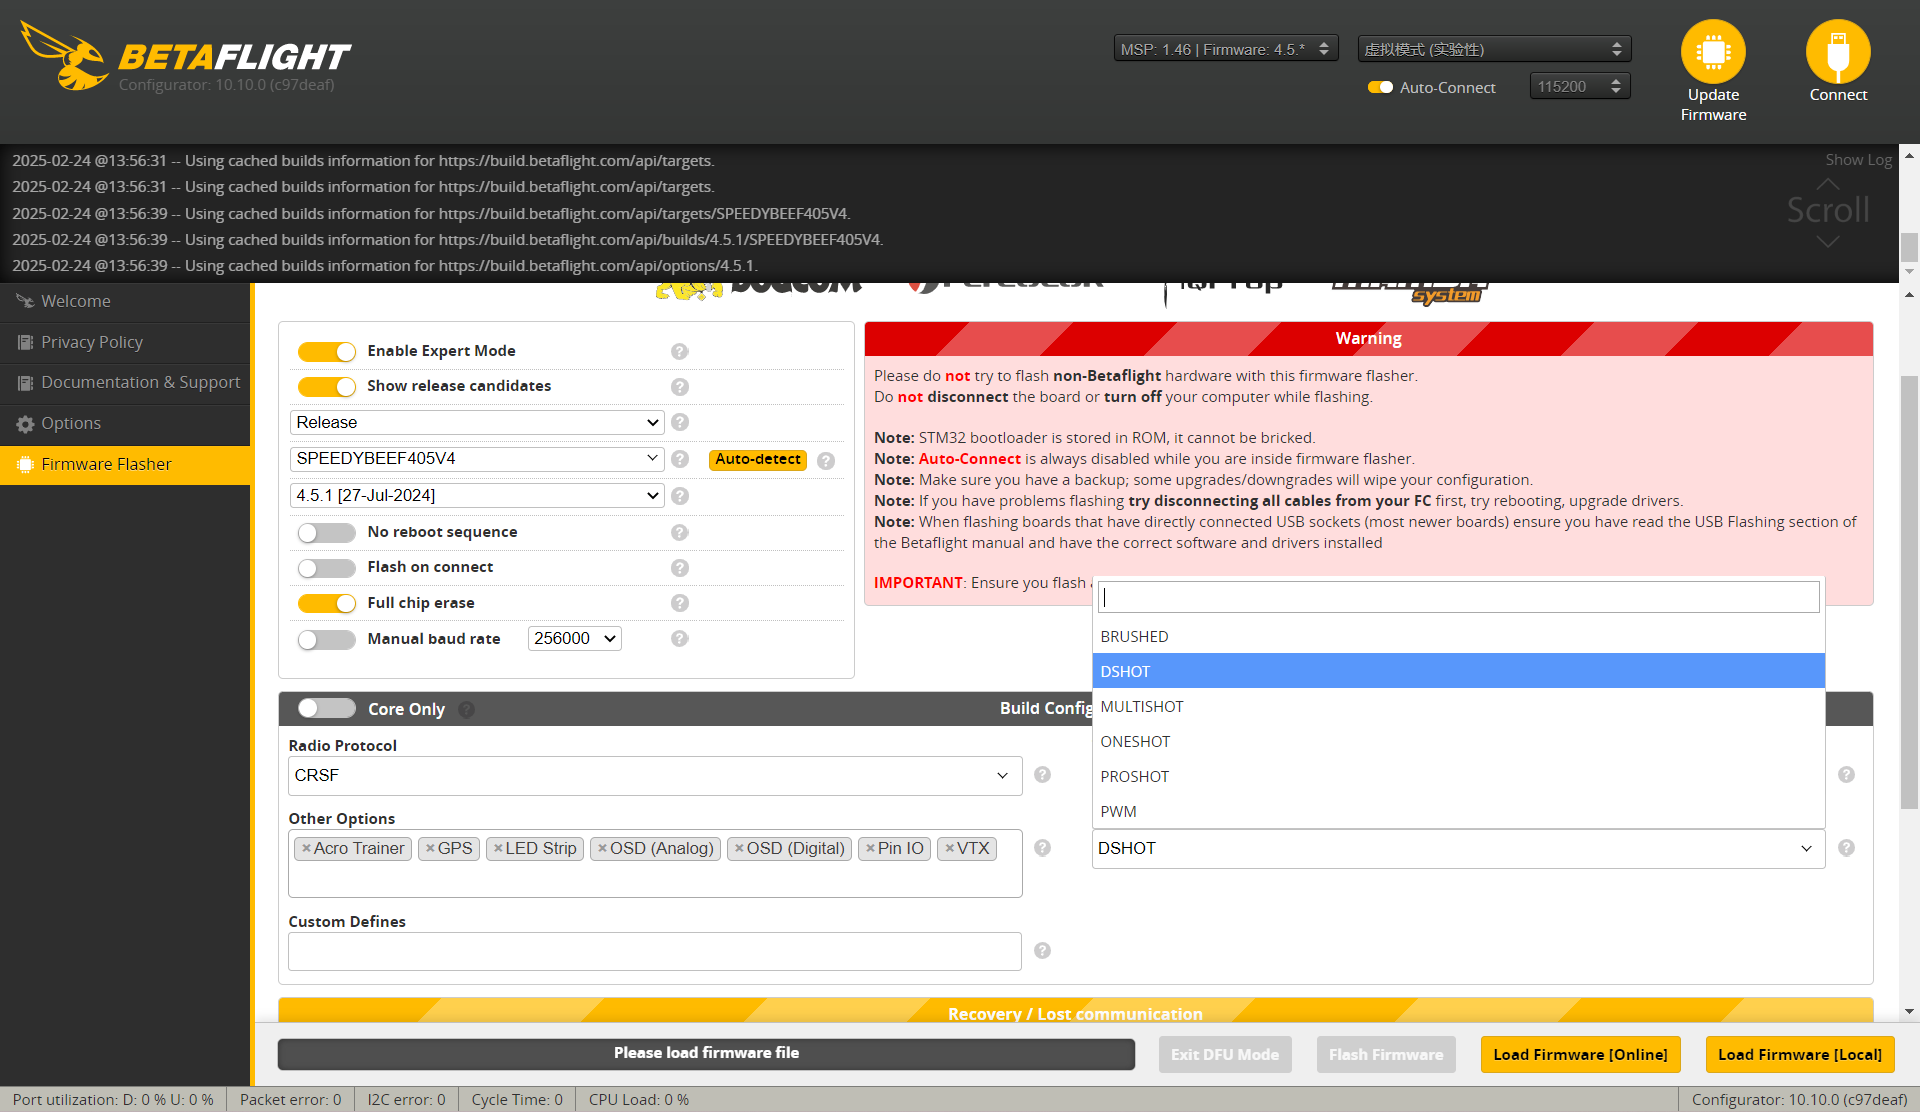Open Documentation & Support sidebar tab
The width and height of the screenshot is (1920, 1112).
click(x=125, y=382)
